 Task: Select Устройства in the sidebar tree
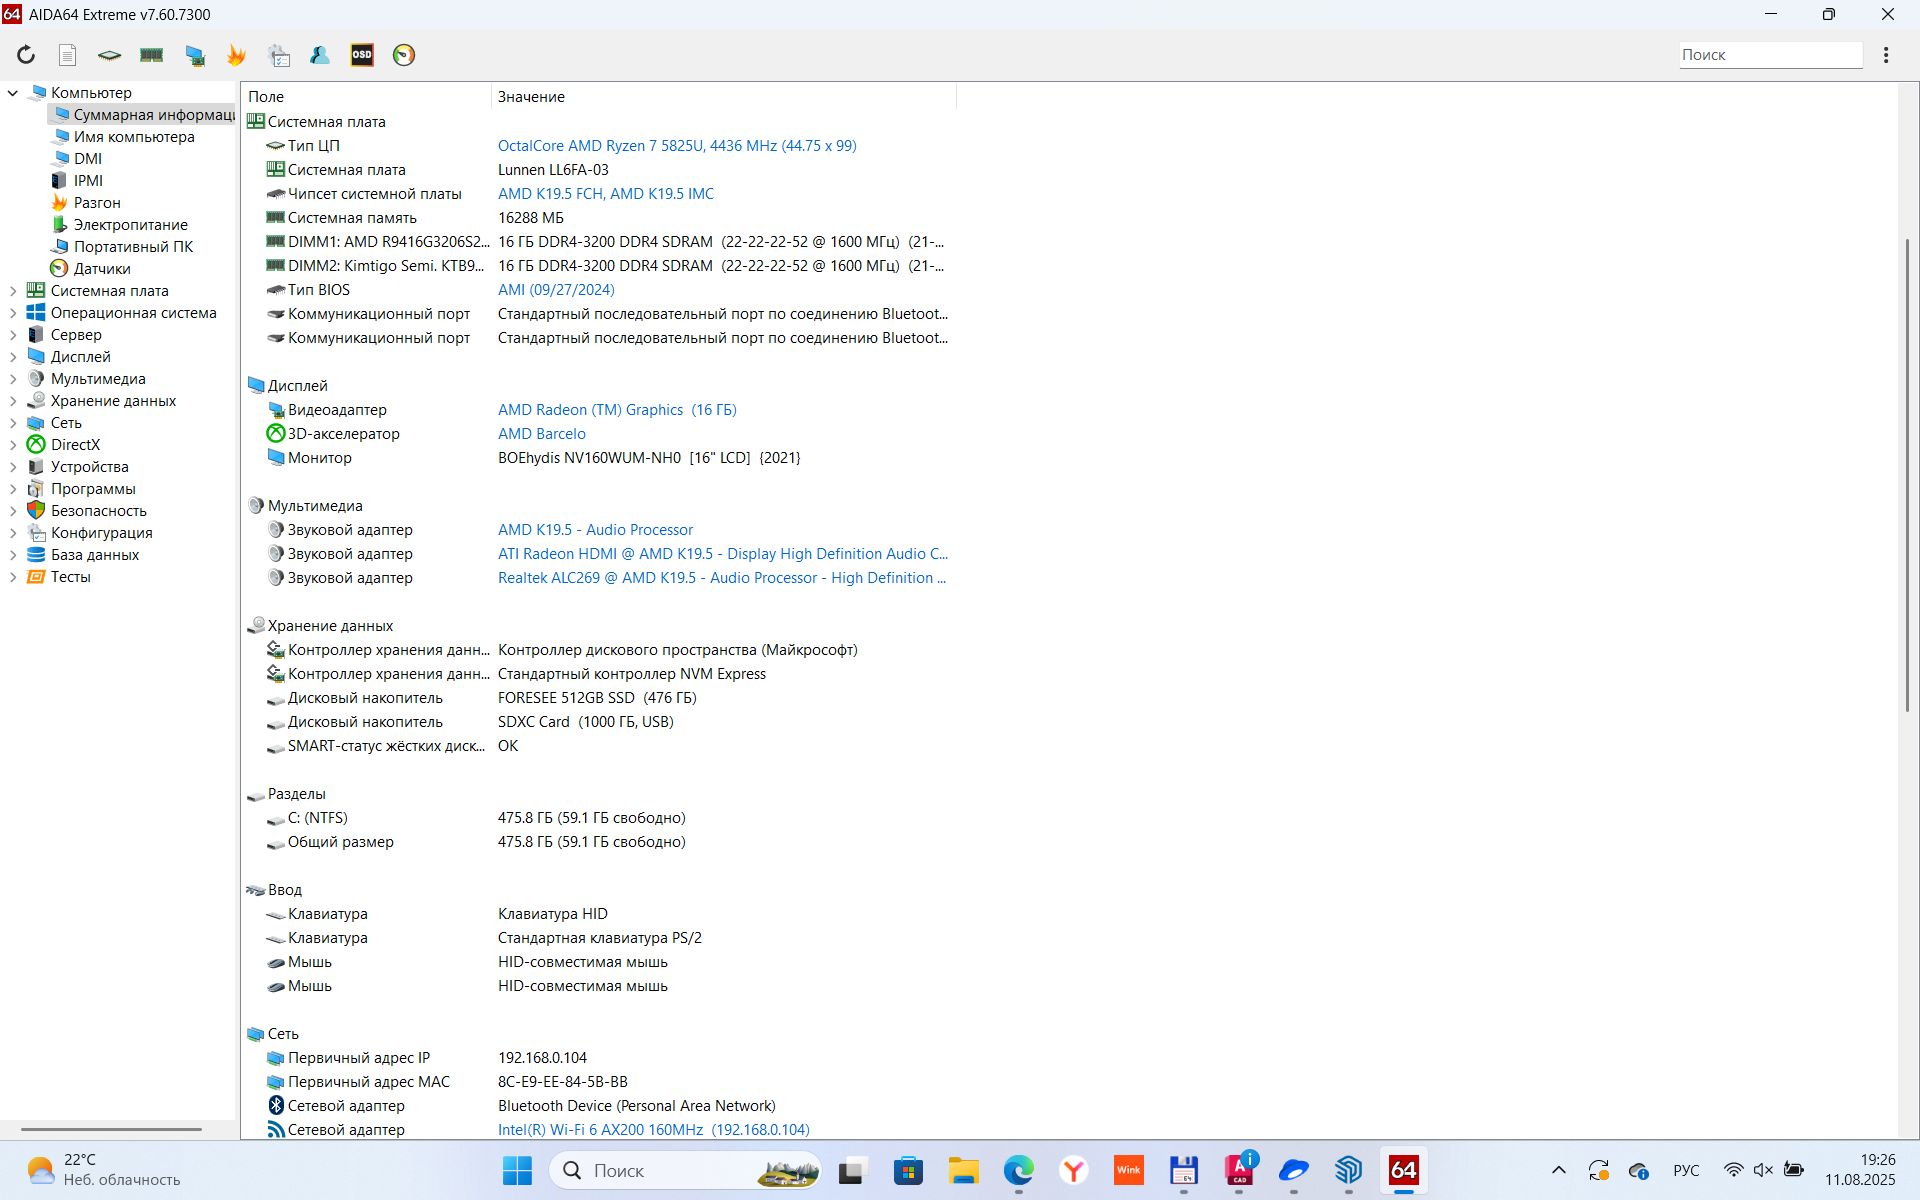(x=89, y=467)
